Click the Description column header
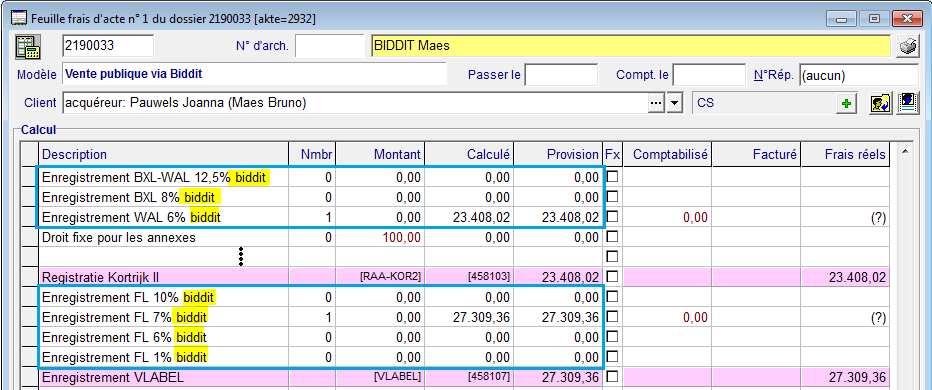Viewport: 932px width, 390px height. coord(163,155)
